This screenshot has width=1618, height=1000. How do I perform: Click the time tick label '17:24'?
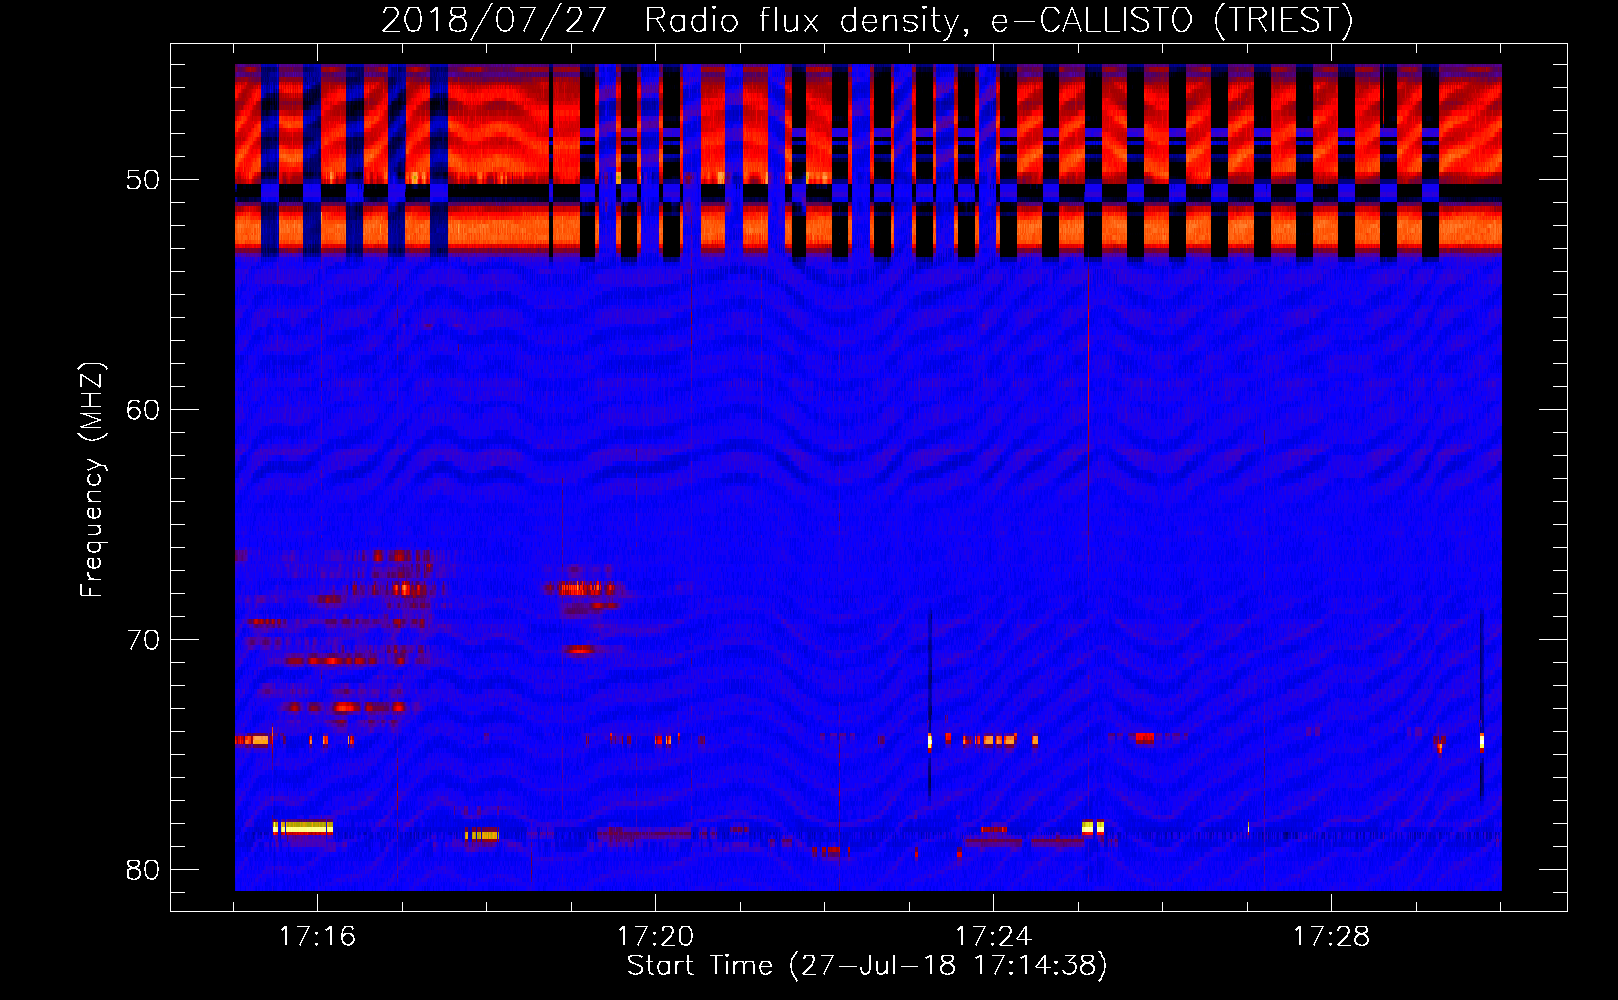993,936
